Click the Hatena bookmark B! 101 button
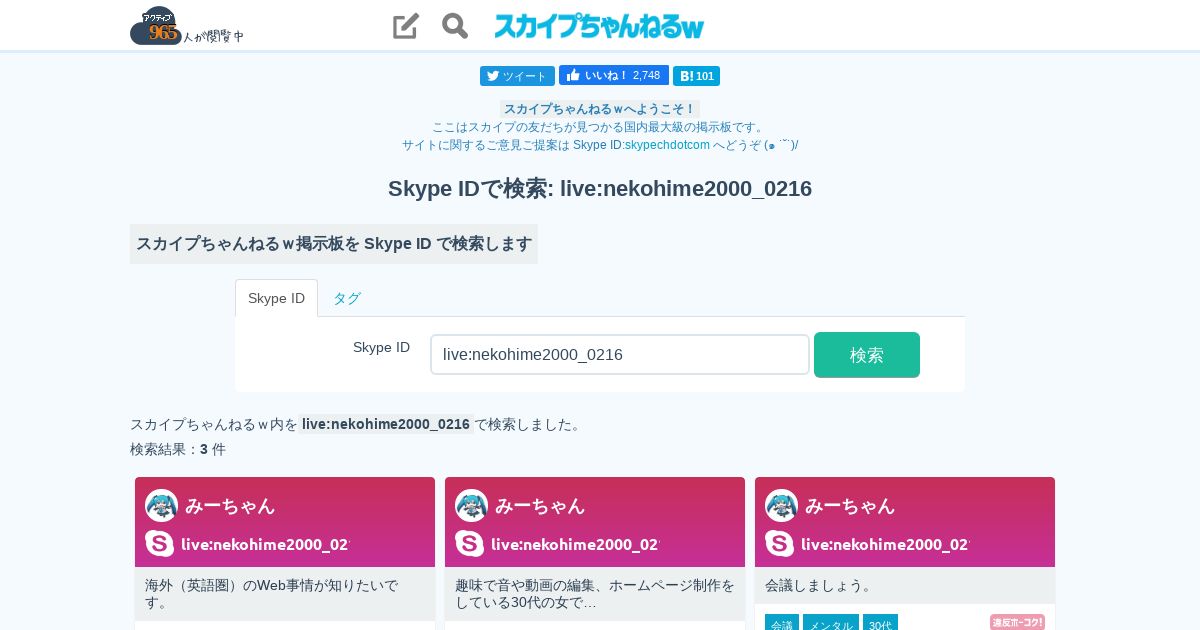The width and height of the screenshot is (1200, 630). pyautogui.click(x=696, y=76)
